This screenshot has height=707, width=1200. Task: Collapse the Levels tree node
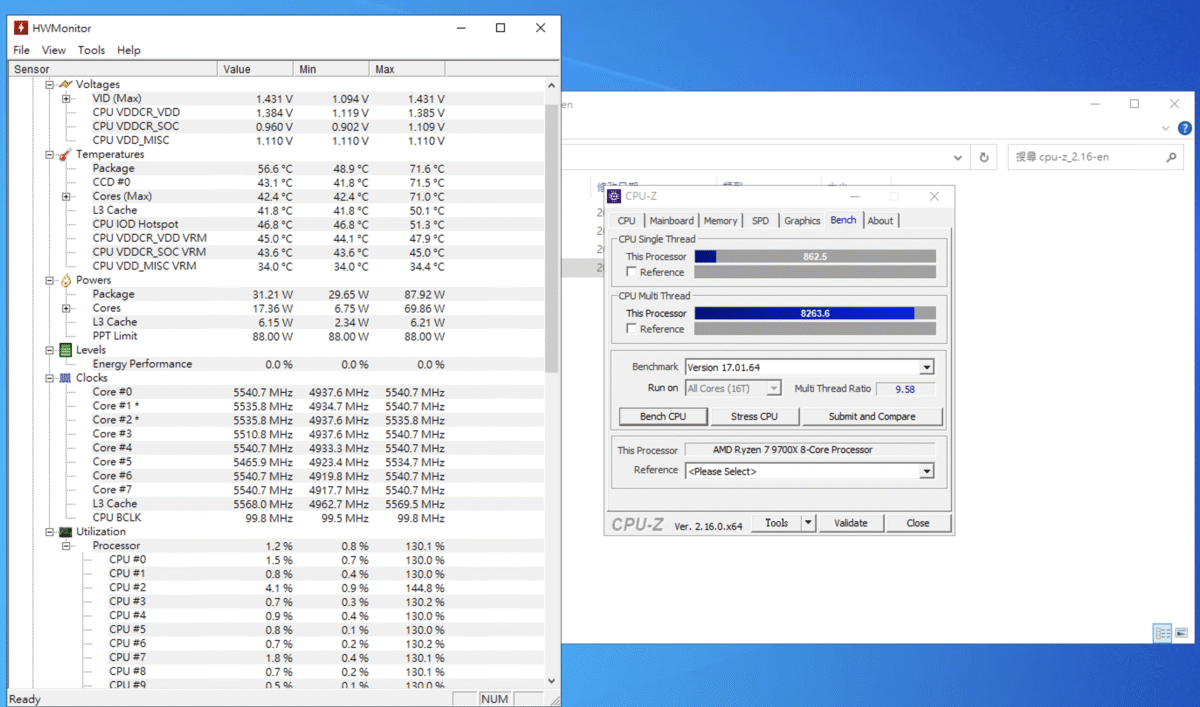pos(50,350)
